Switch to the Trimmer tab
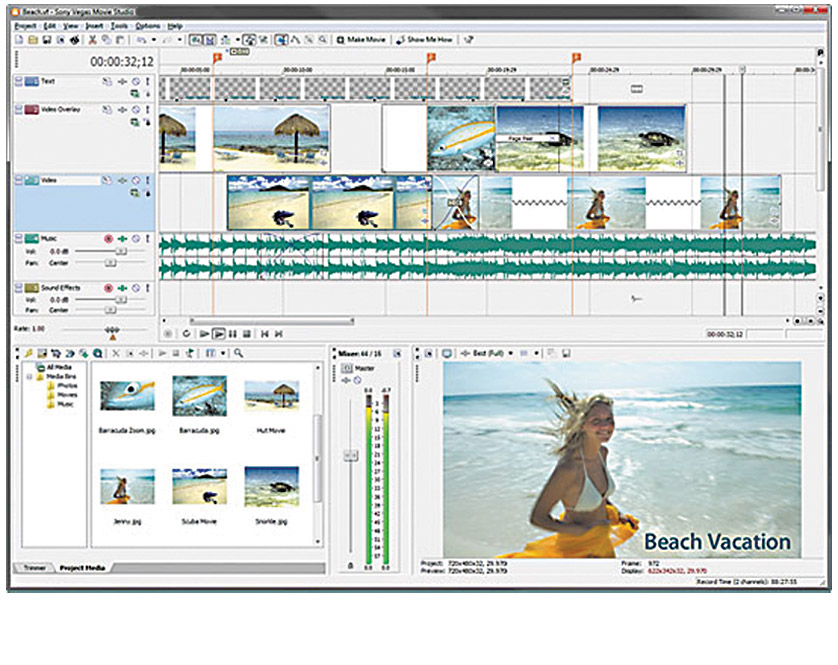 point(34,568)
